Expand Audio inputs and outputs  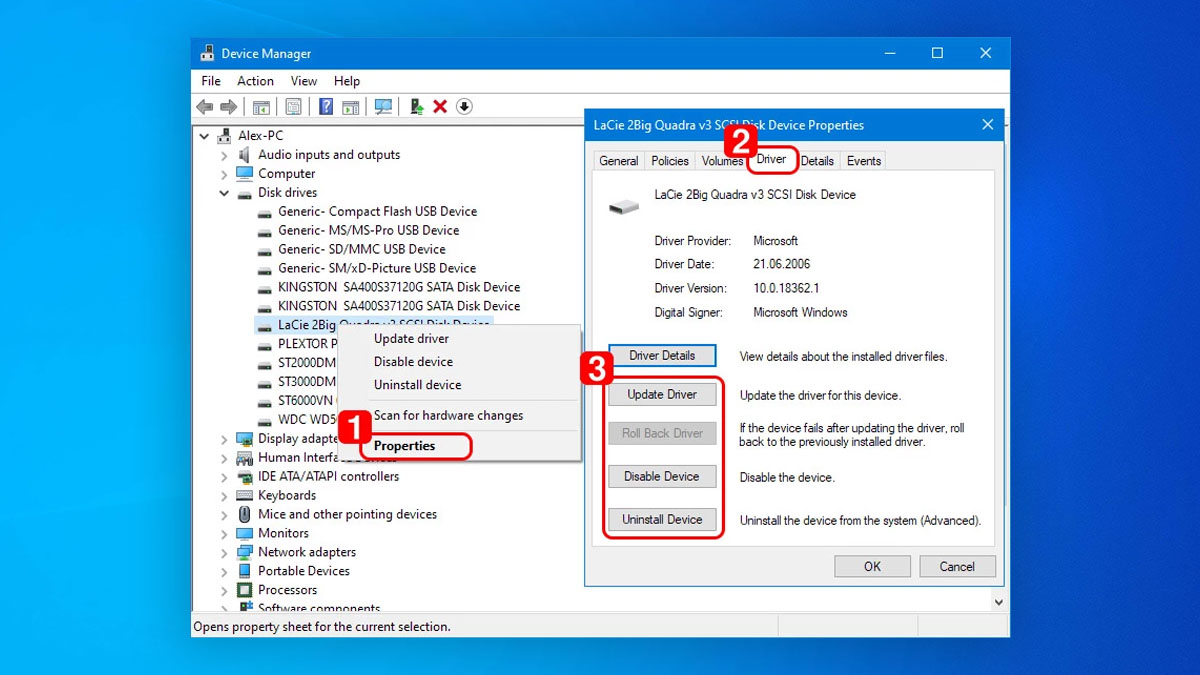[224, 155]
